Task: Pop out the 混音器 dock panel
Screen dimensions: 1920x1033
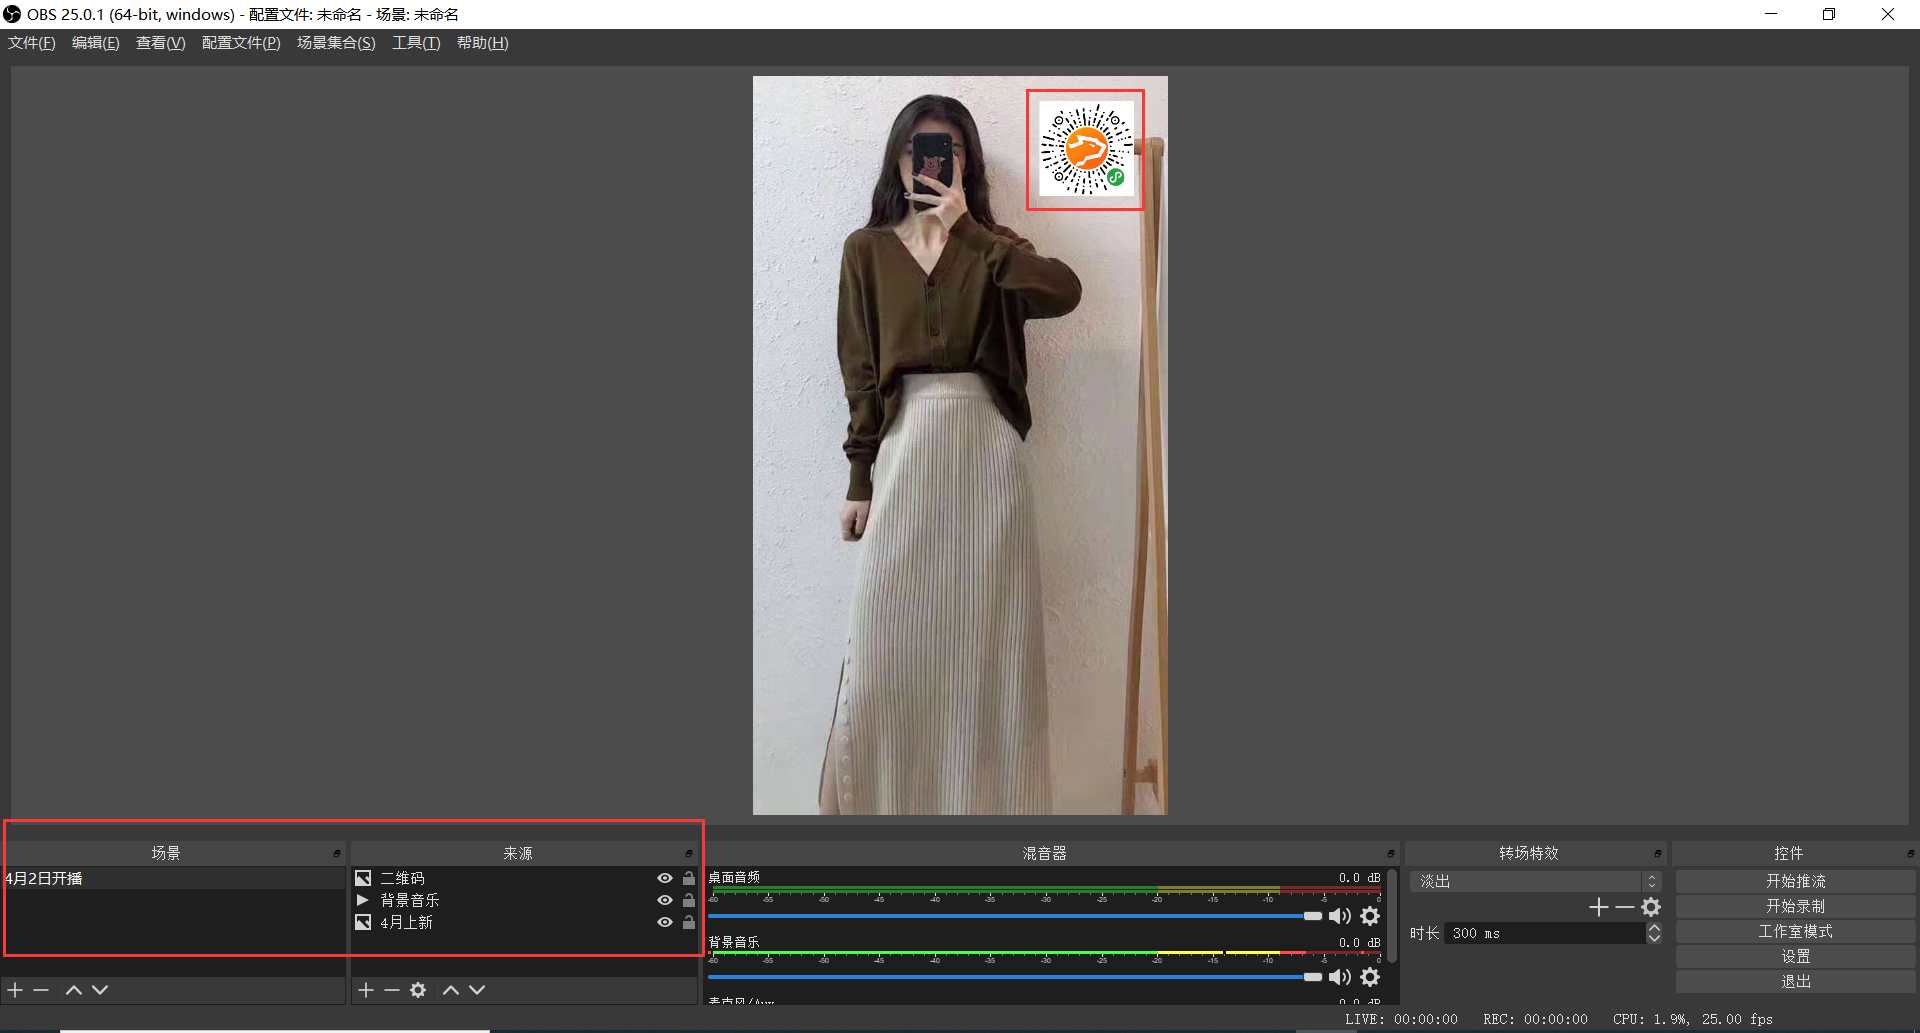Action: click(x=1390, y=853)
